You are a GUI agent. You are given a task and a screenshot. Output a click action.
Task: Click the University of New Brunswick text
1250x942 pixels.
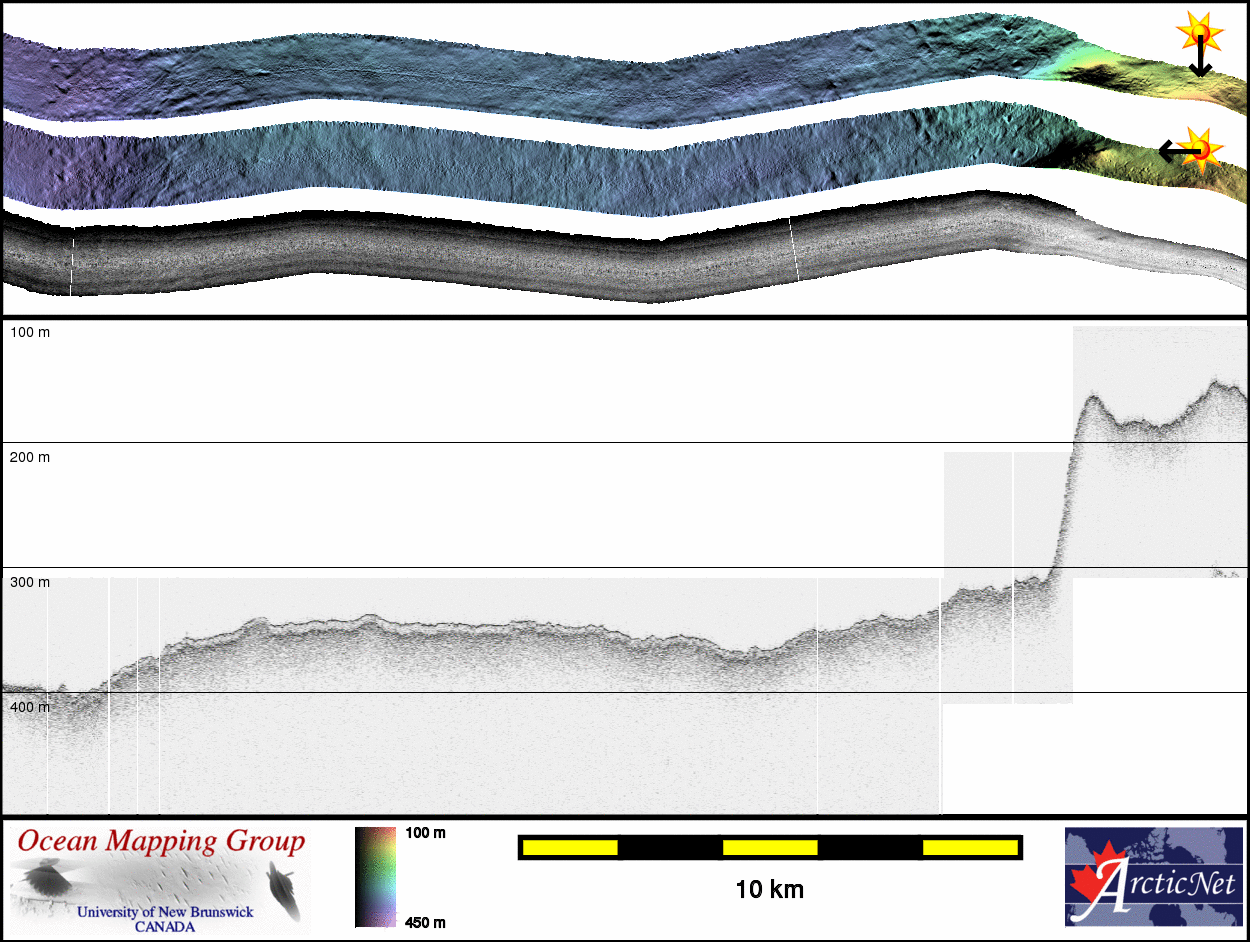click(165, 912)
